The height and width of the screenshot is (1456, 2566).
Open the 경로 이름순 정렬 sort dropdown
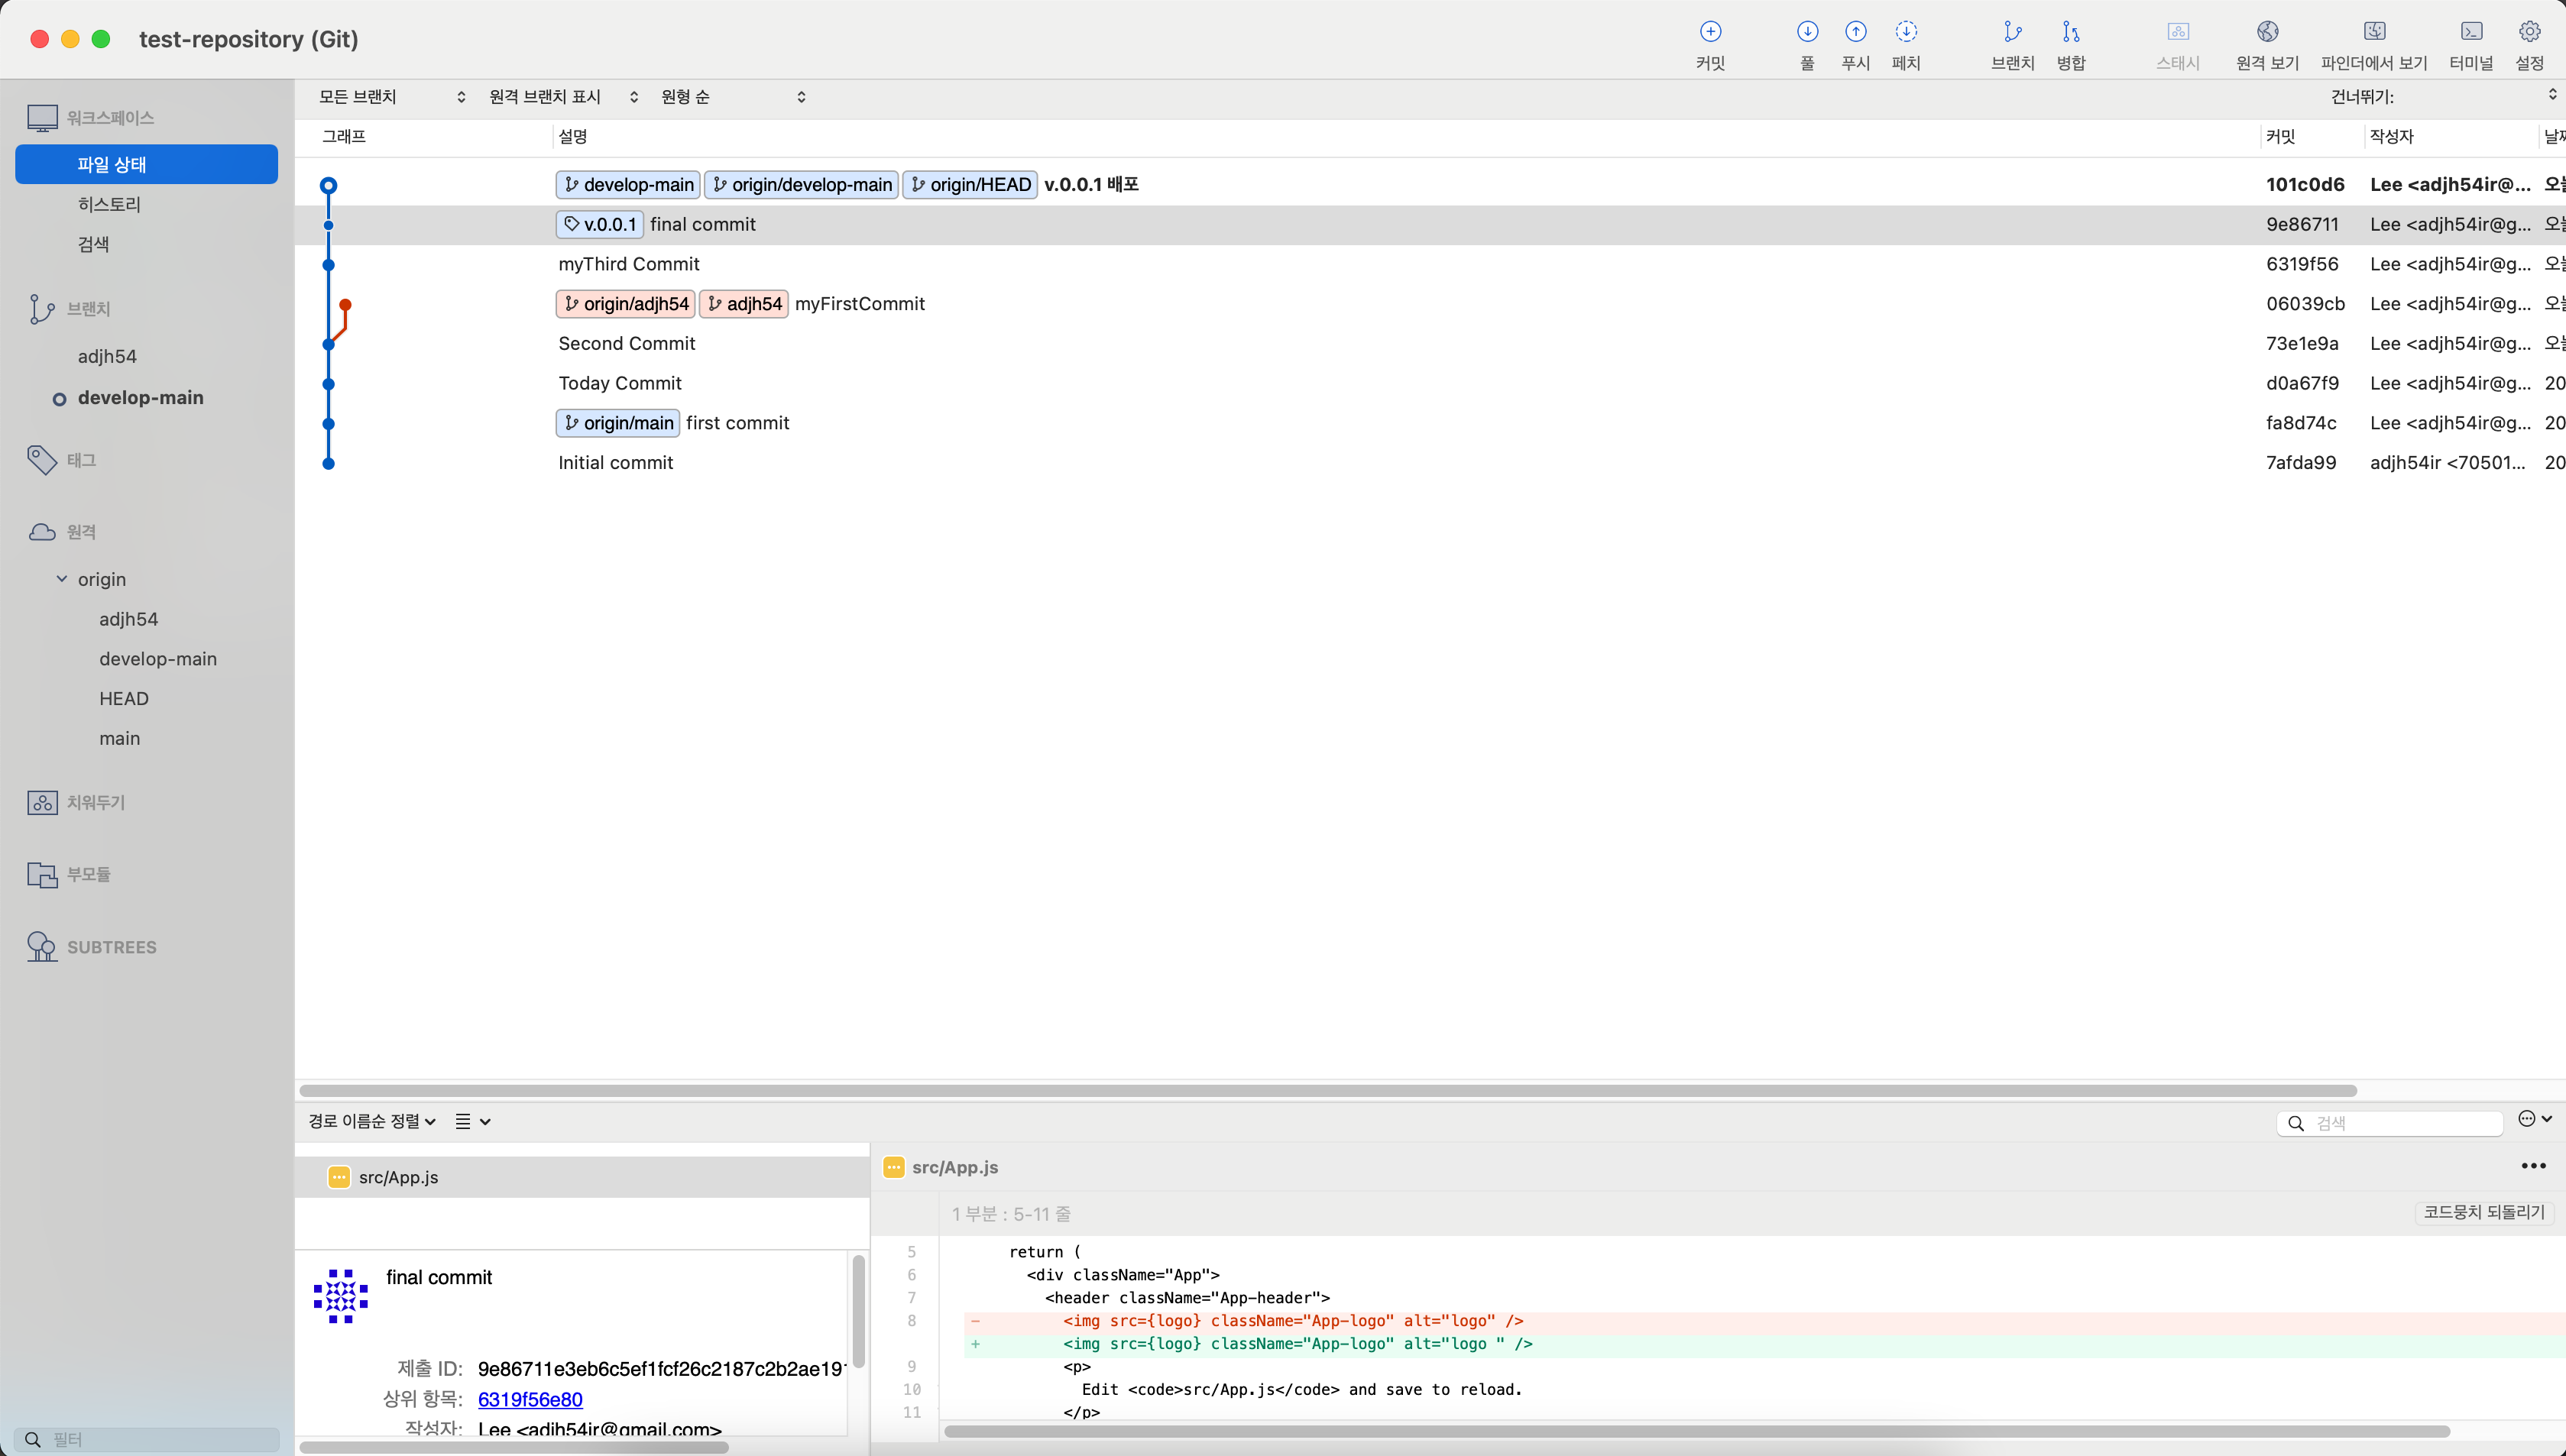[372, 1121]
